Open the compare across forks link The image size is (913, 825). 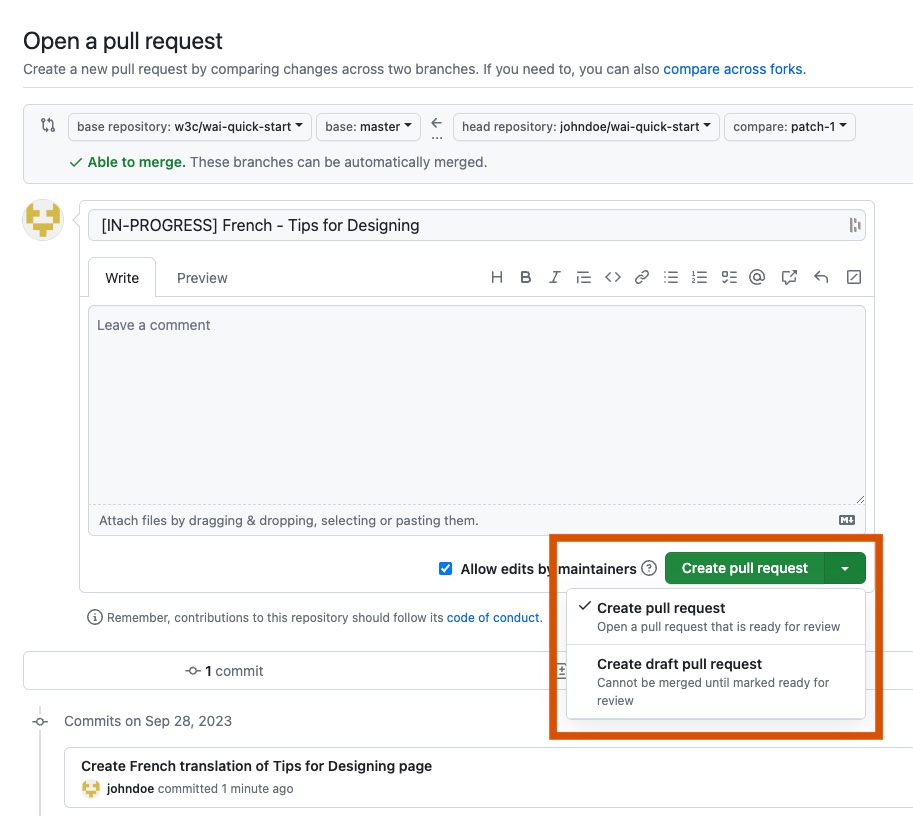click(733, 69)
